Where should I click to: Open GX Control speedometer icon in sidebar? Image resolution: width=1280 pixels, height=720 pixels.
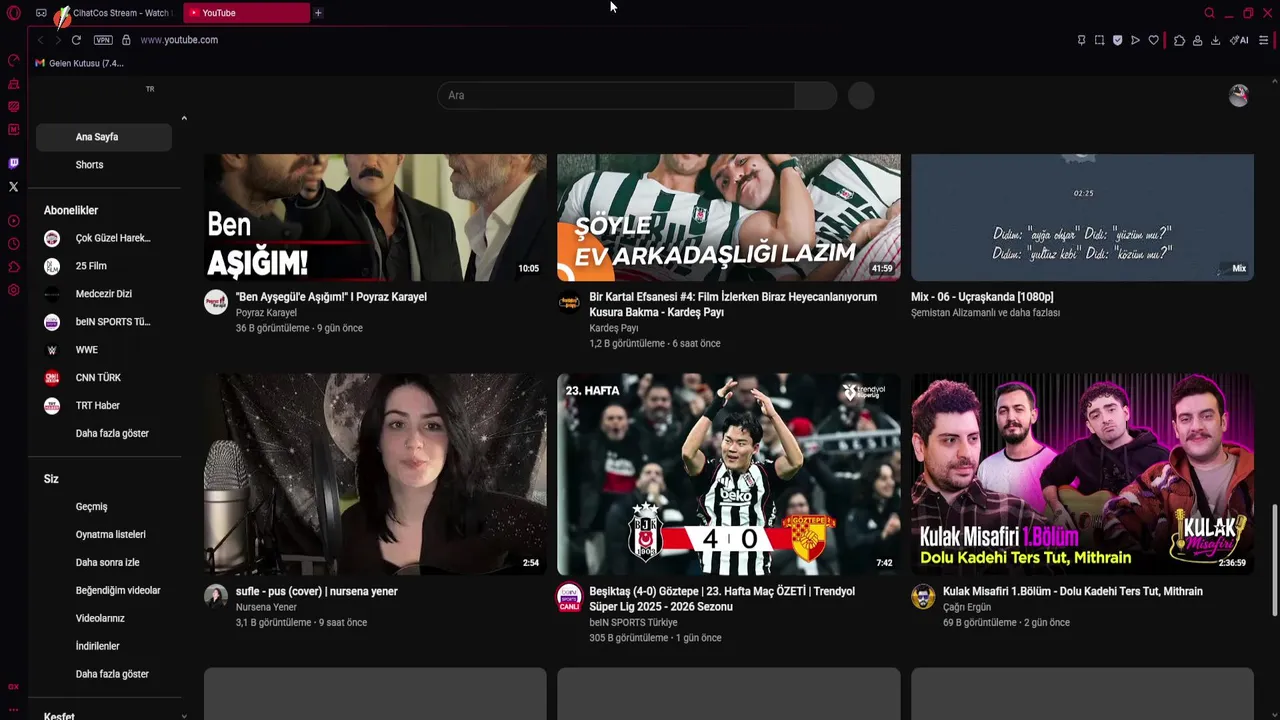pos(14,61)
